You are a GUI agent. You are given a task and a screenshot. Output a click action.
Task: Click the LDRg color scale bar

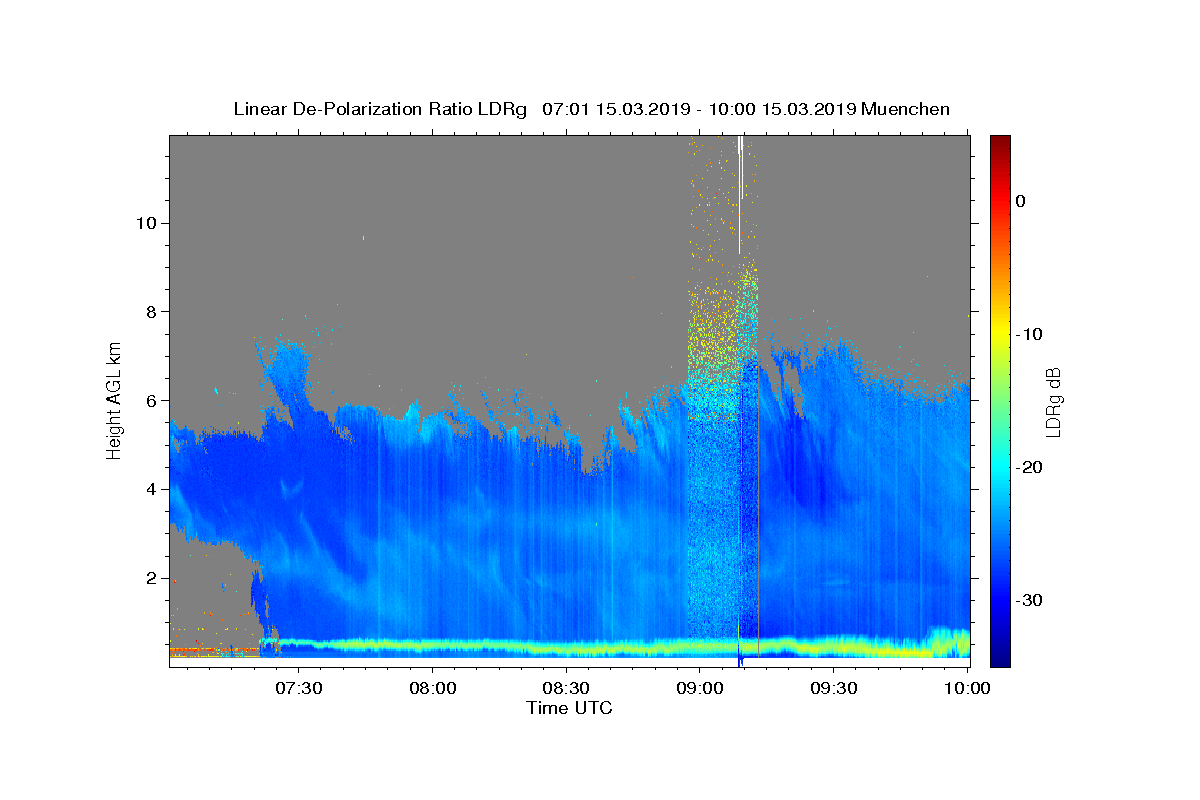click(x=1000, y=401)
